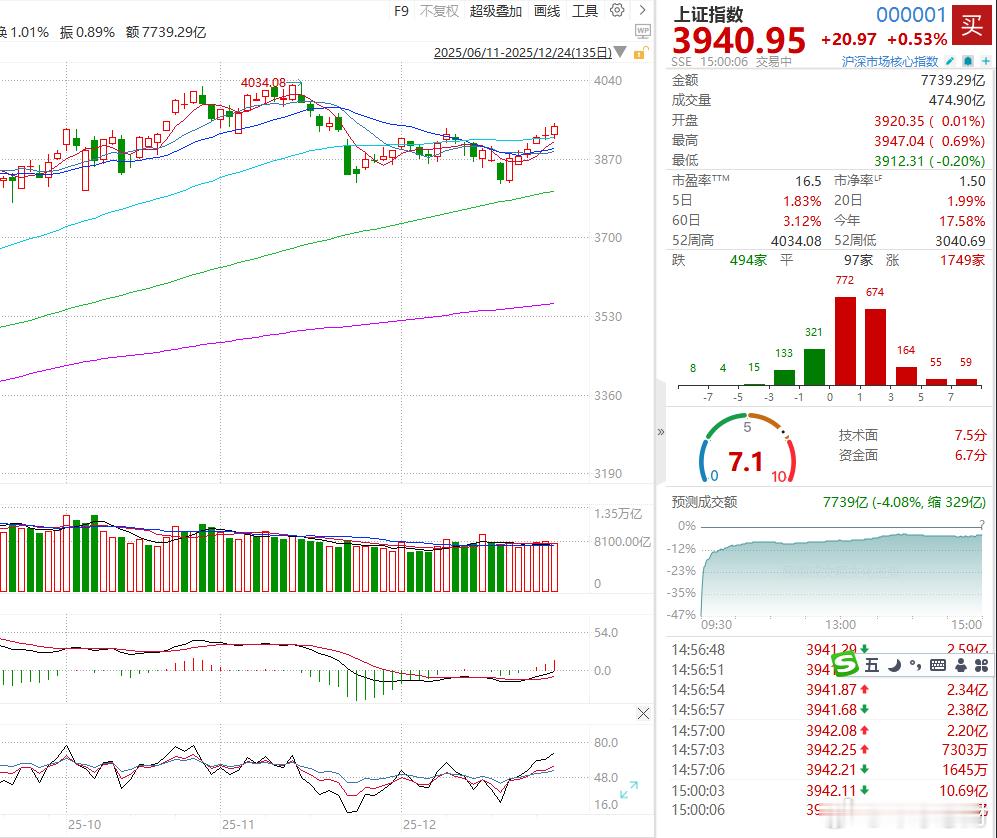Click Sogou user account icon
Image resolution: width=997 pixels, height=838 pixels.
pos(961,666)
